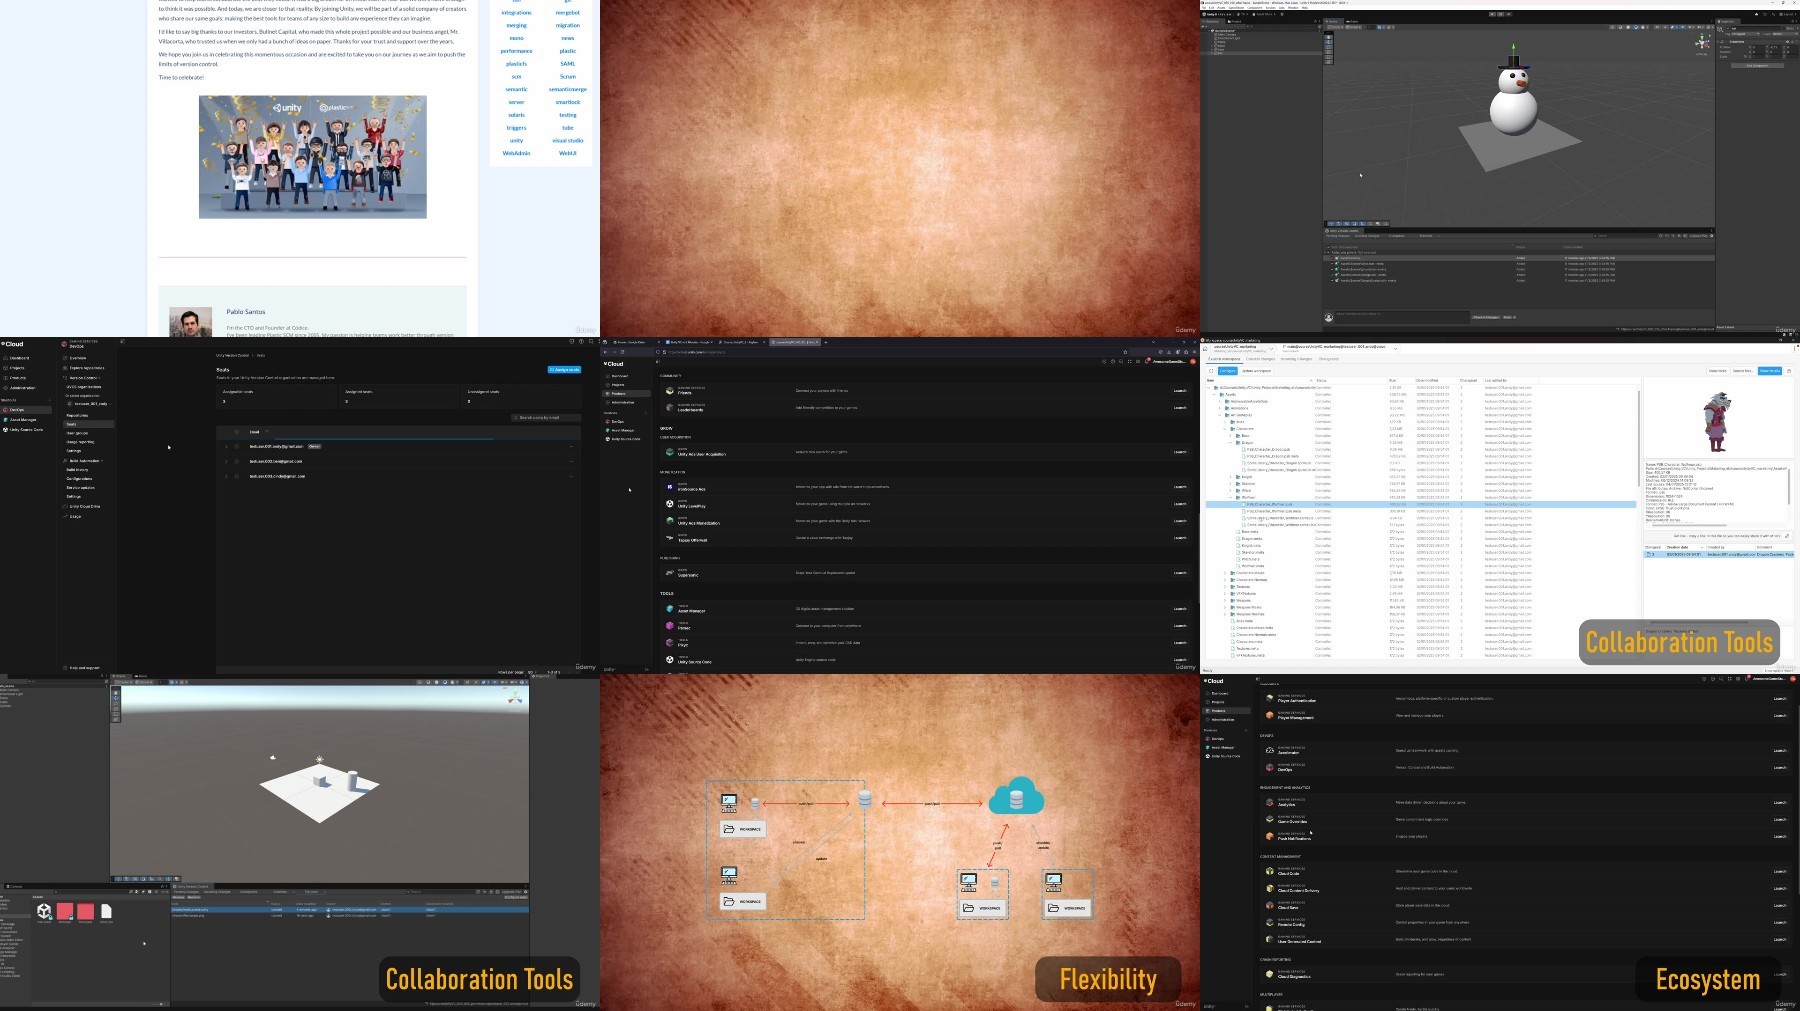Select the Player Management icon
Image resolution: width=1800 pixels, height=1011 pixels.
pyautogui.click(x=1270, y=715)
